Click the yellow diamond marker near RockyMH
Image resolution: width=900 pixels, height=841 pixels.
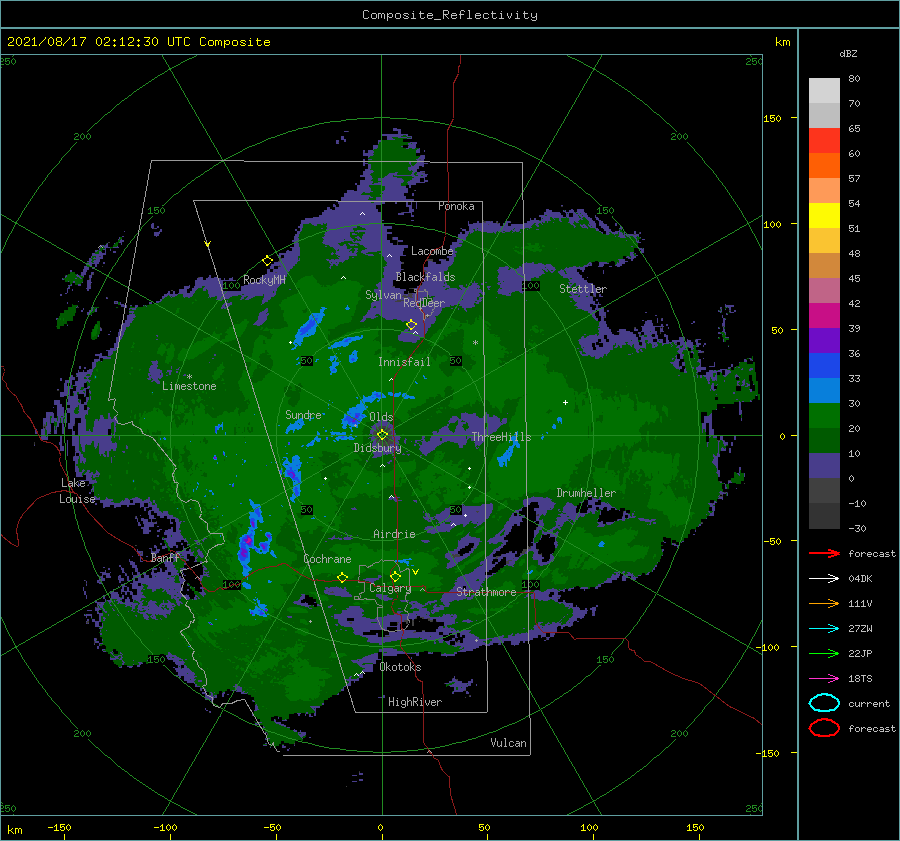267,261
